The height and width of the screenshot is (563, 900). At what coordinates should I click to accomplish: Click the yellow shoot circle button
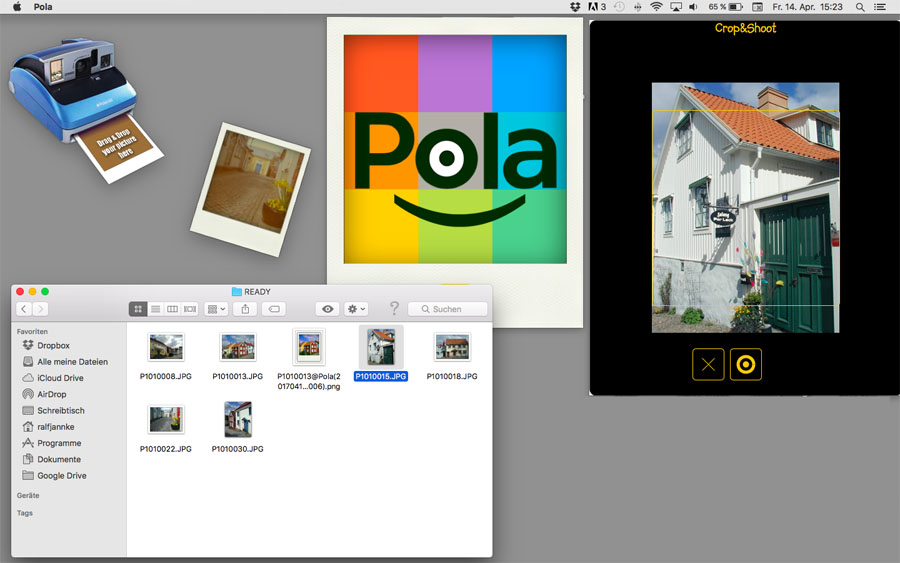[746, 364]
